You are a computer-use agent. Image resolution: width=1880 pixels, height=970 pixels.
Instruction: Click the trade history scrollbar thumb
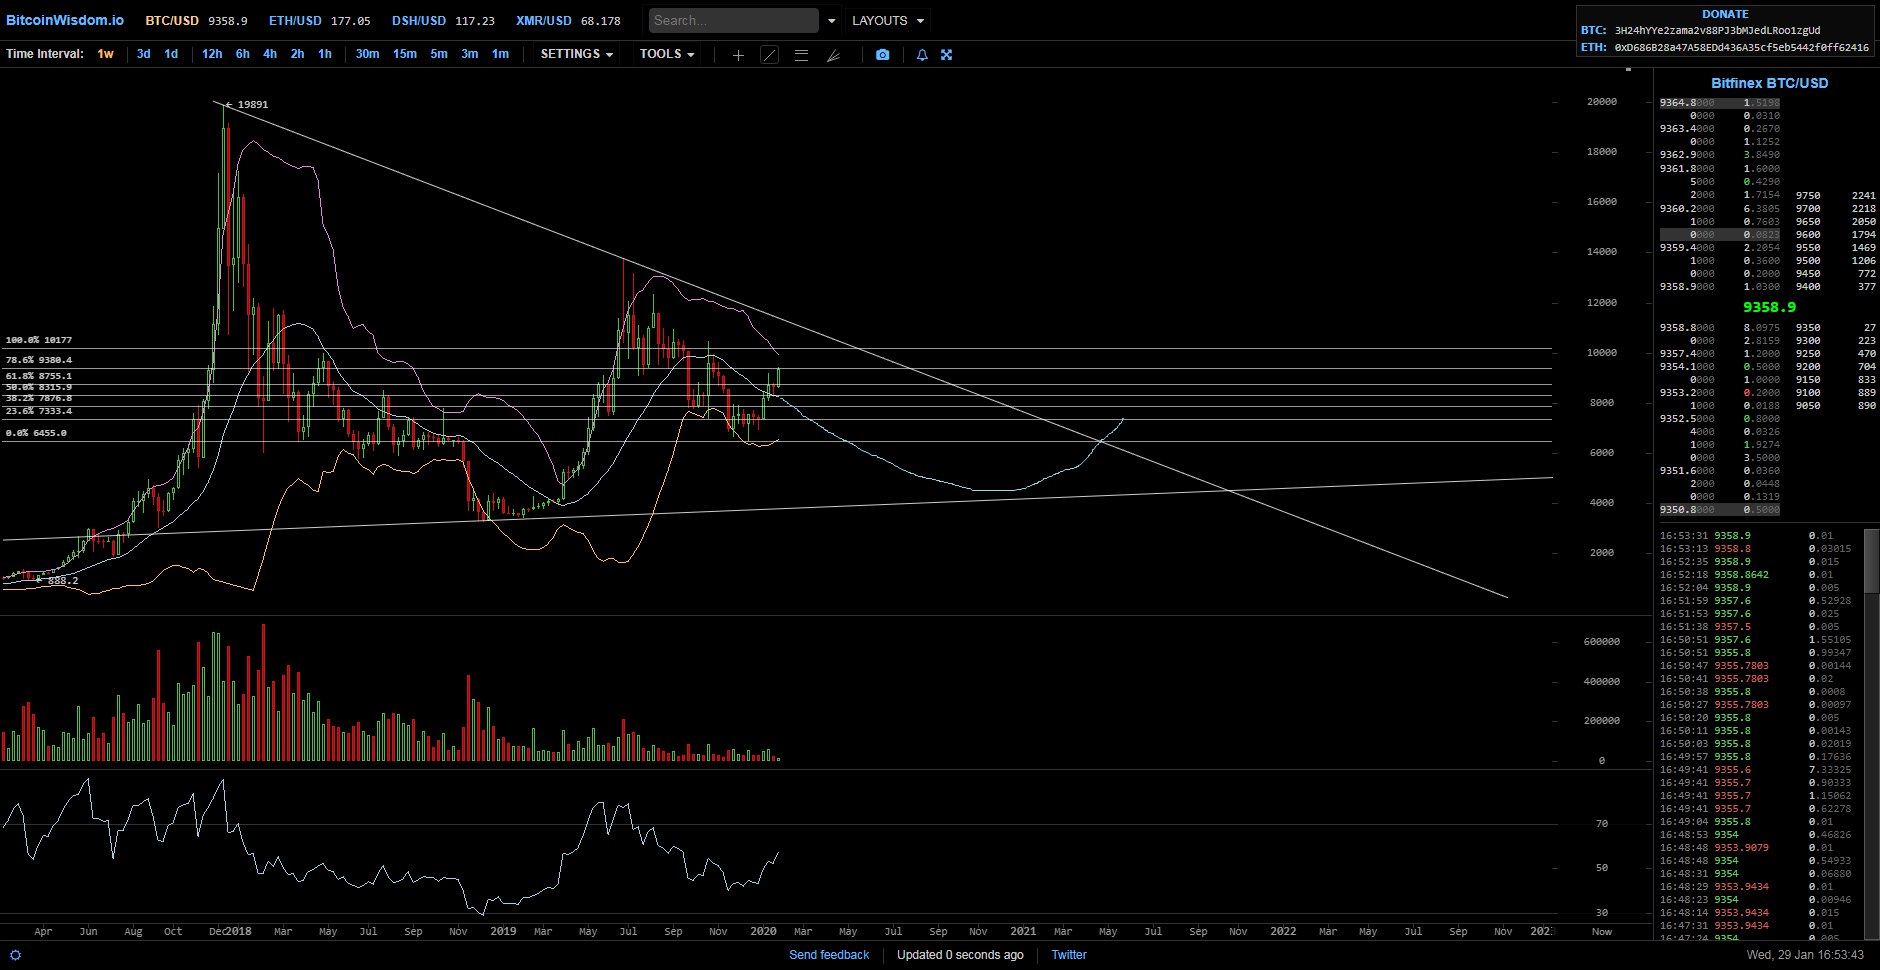coord(1871,560)
